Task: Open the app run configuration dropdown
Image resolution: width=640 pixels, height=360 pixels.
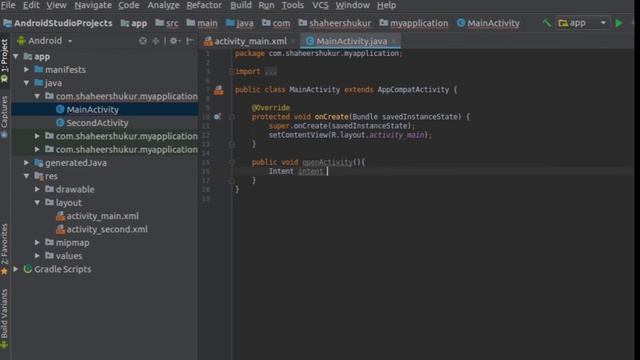Action: pyautogui.click(x=582, y=23)
